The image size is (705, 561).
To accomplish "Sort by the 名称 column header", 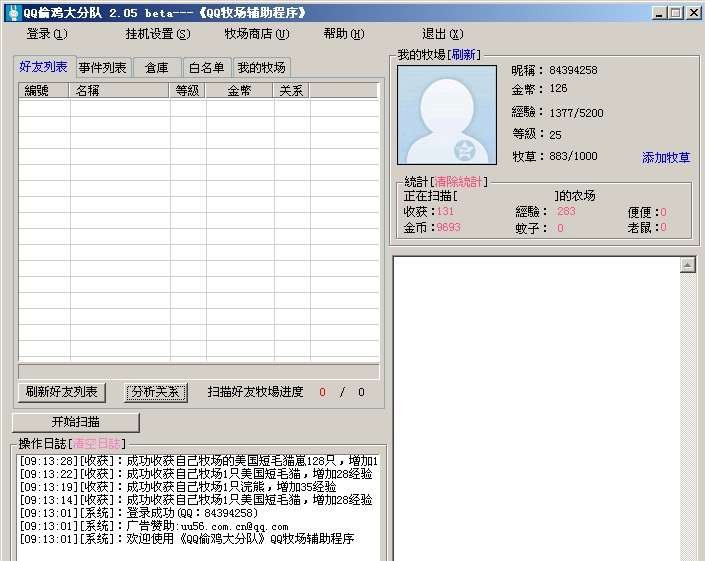I will click(x=119, y=90).
